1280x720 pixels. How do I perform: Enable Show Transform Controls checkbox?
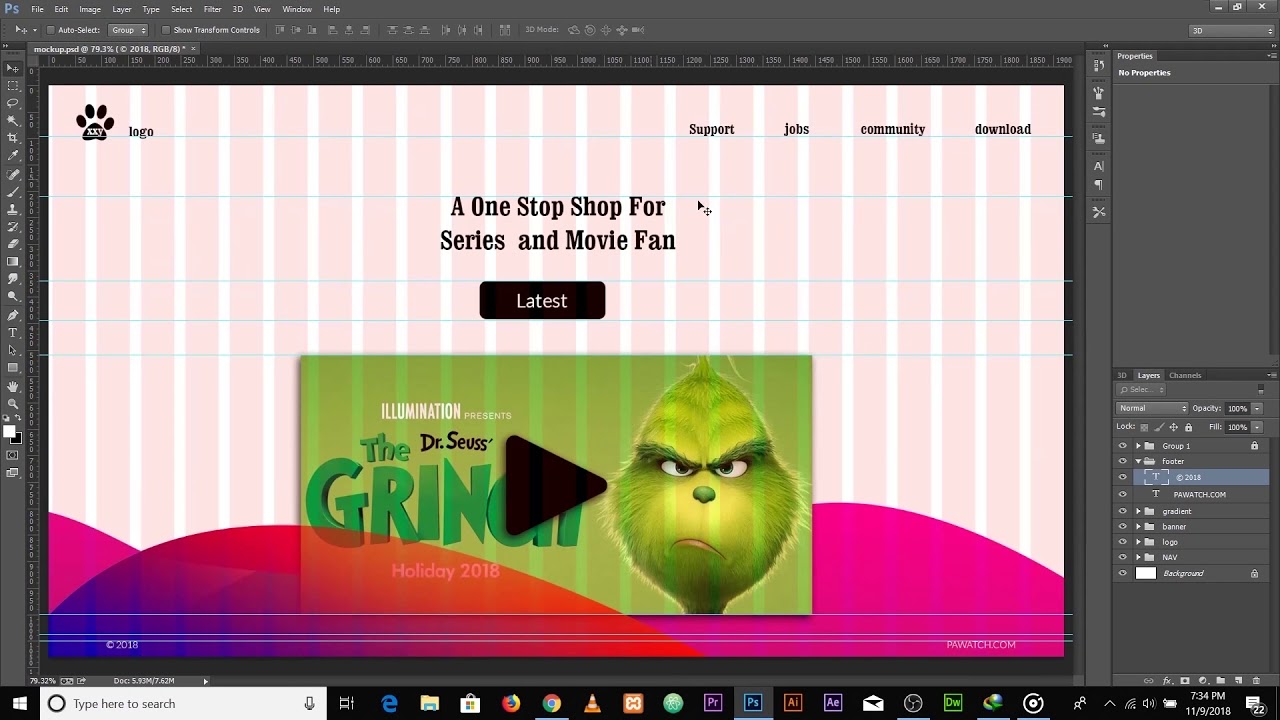(x=165, y=30)
